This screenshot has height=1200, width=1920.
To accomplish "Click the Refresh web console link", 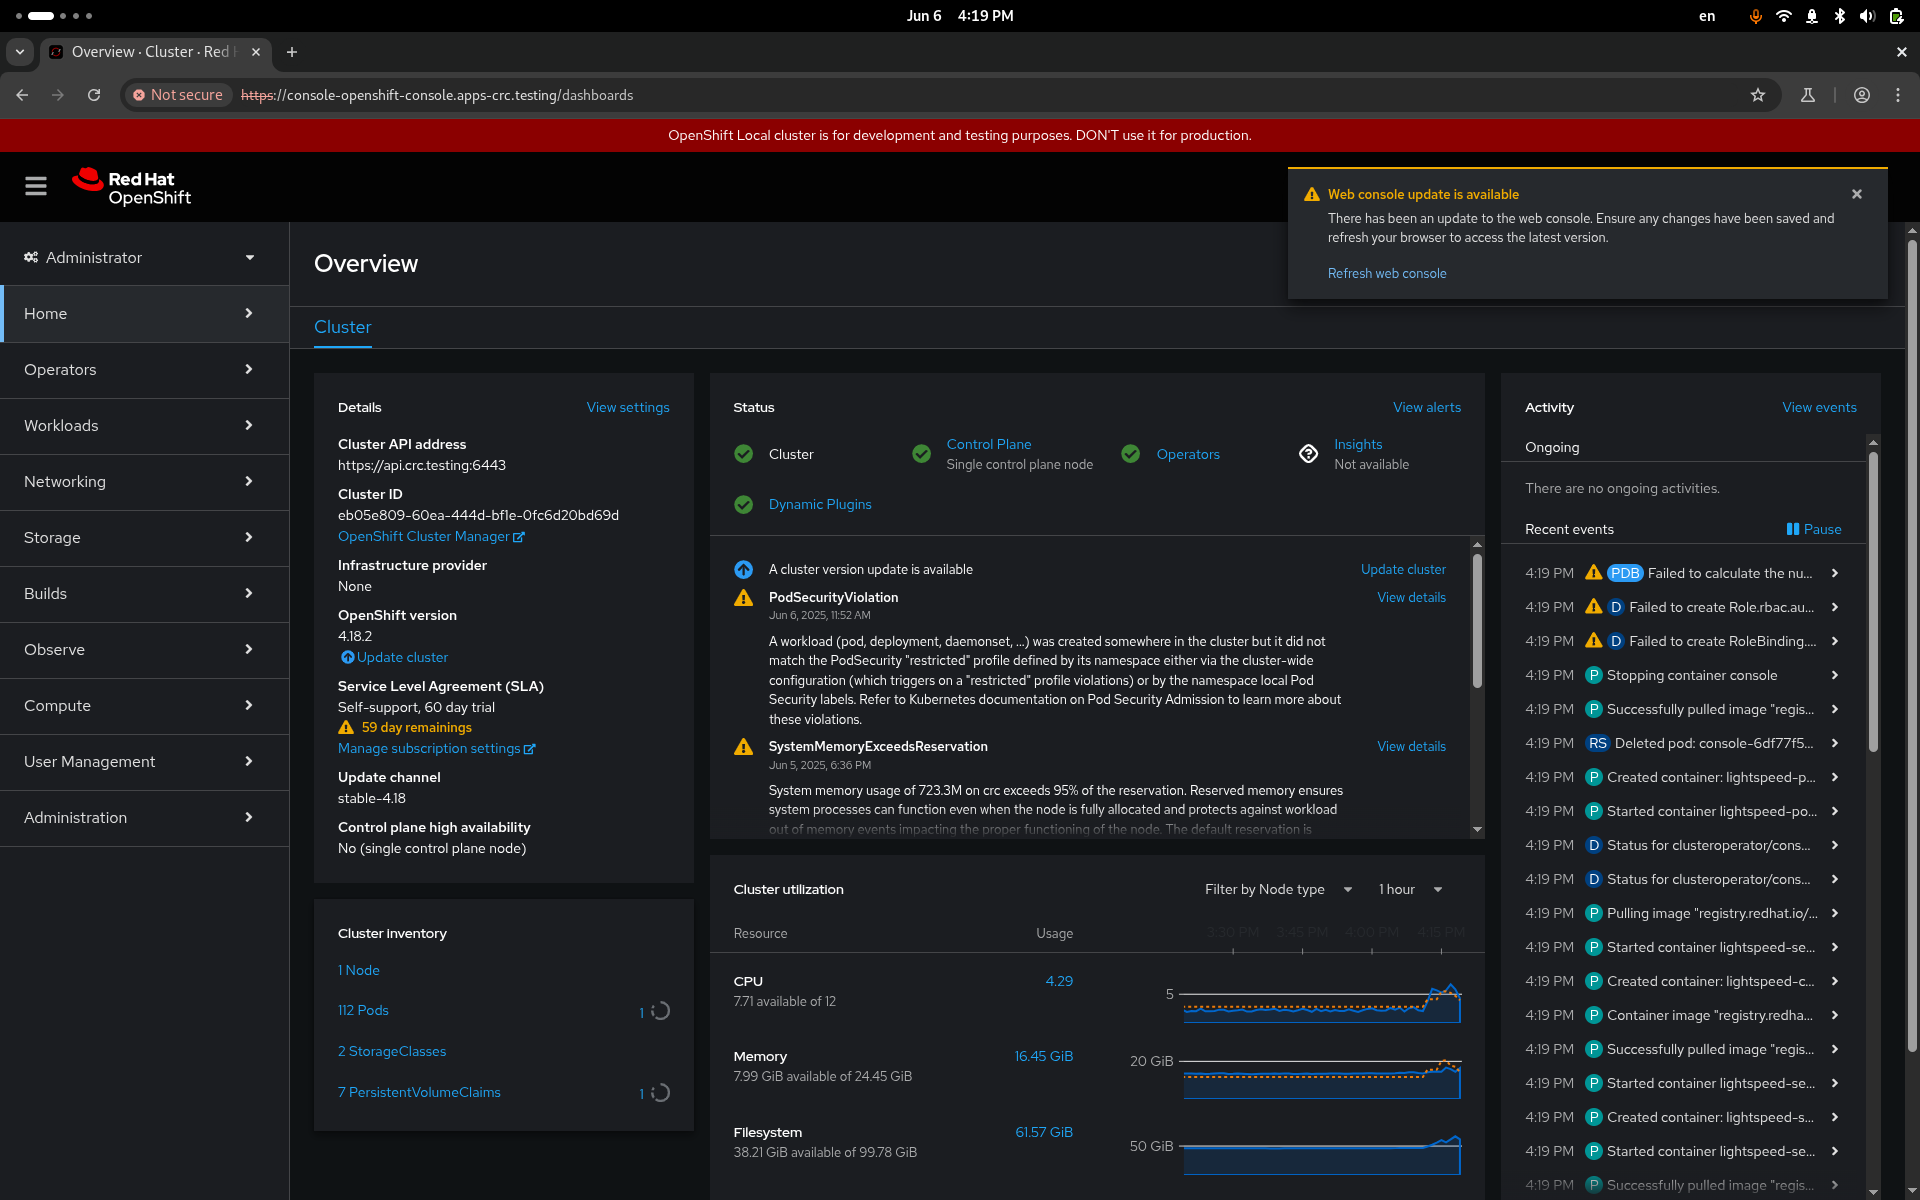I will (1386, 273).
